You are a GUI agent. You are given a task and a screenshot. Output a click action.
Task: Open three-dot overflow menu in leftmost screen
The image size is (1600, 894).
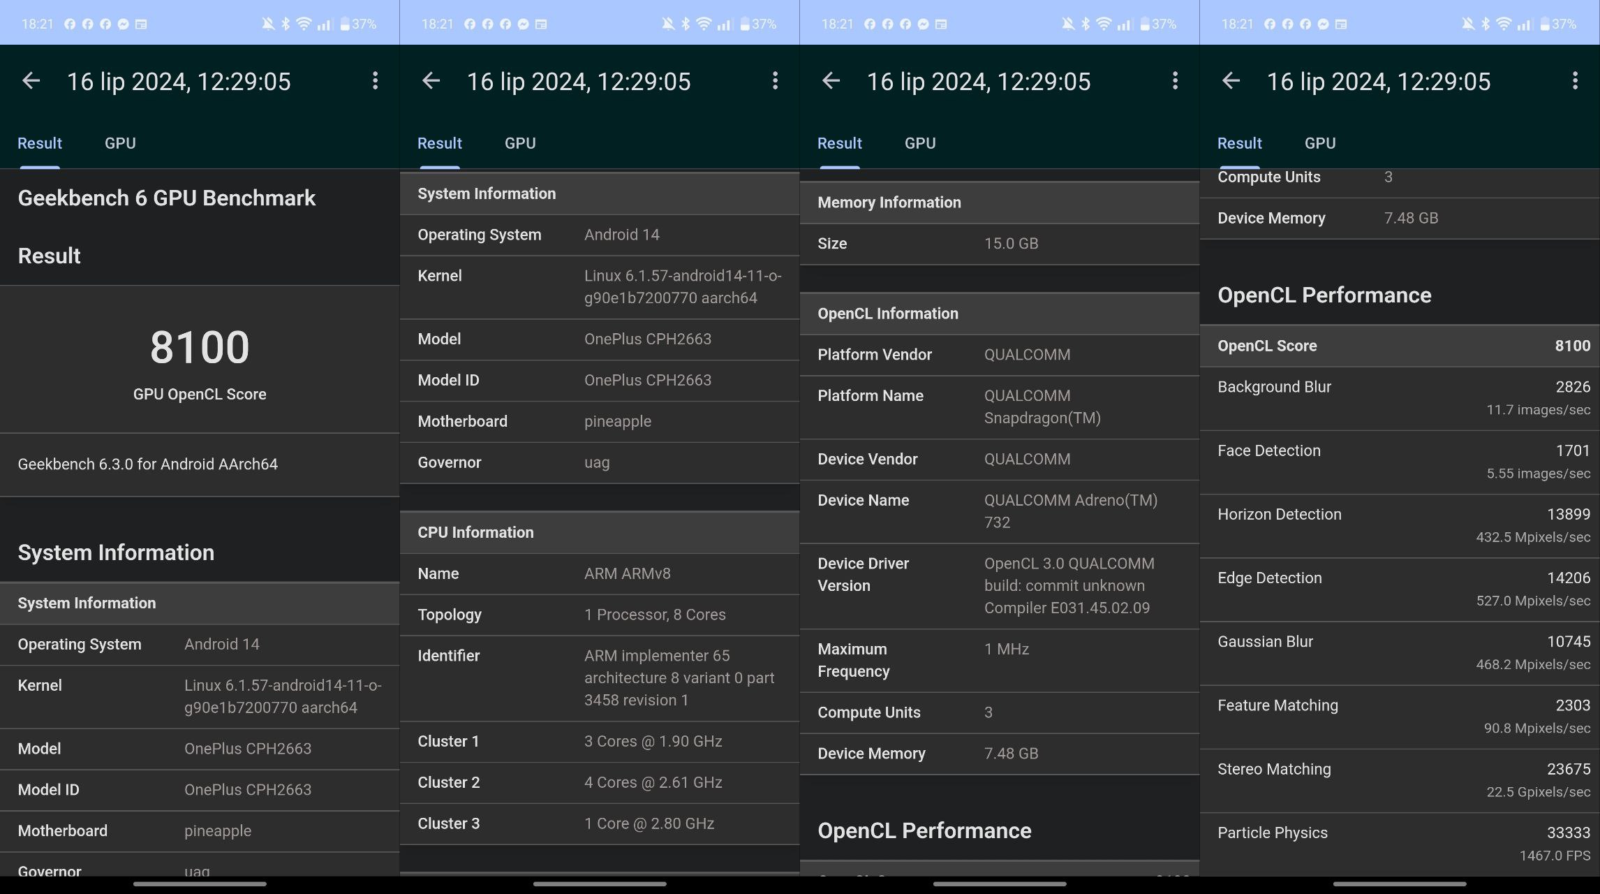tap(375, 81)
